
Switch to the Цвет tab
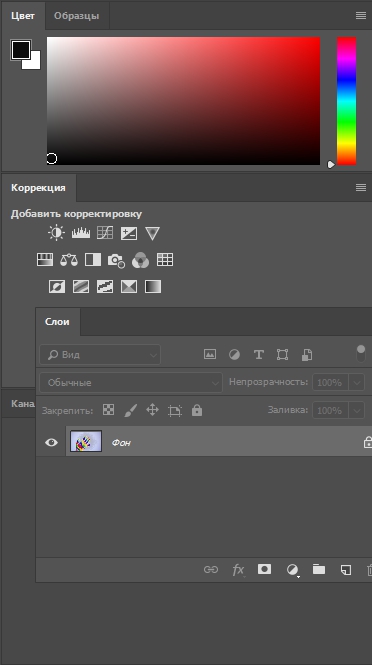click(23, 16)
